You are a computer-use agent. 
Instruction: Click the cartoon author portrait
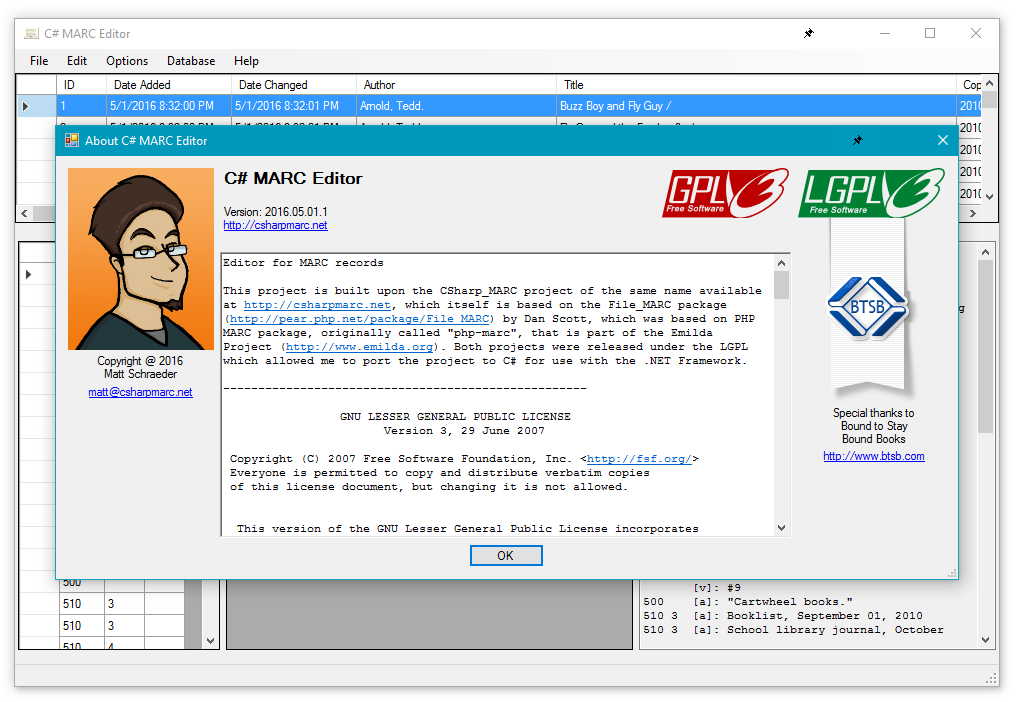141,259
